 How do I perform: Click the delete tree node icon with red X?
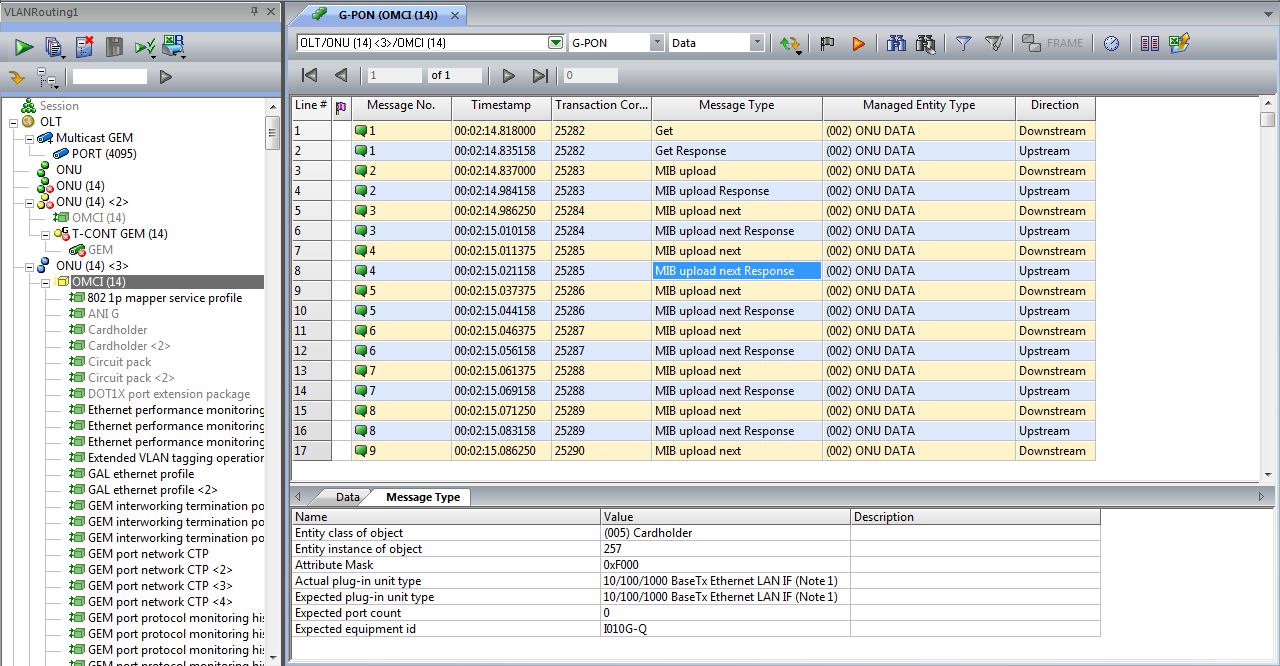(84, 46)
